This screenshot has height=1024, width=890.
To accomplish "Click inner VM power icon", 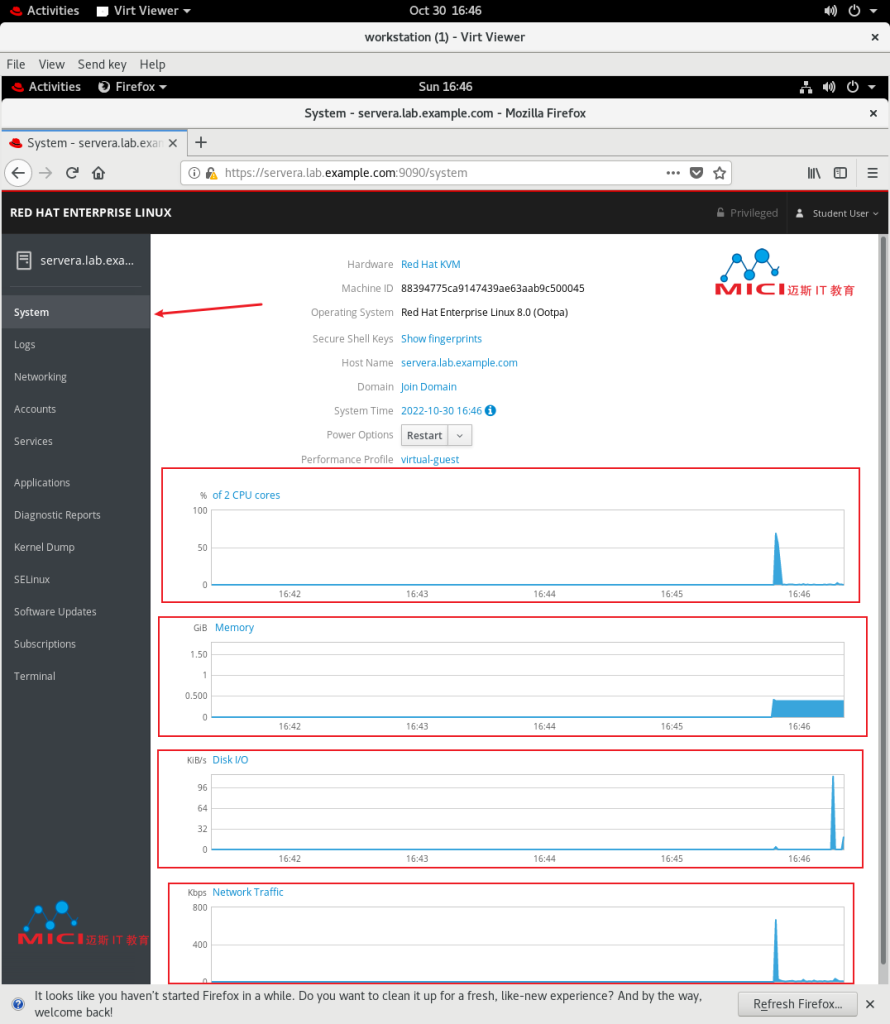I will coord(853,87).
